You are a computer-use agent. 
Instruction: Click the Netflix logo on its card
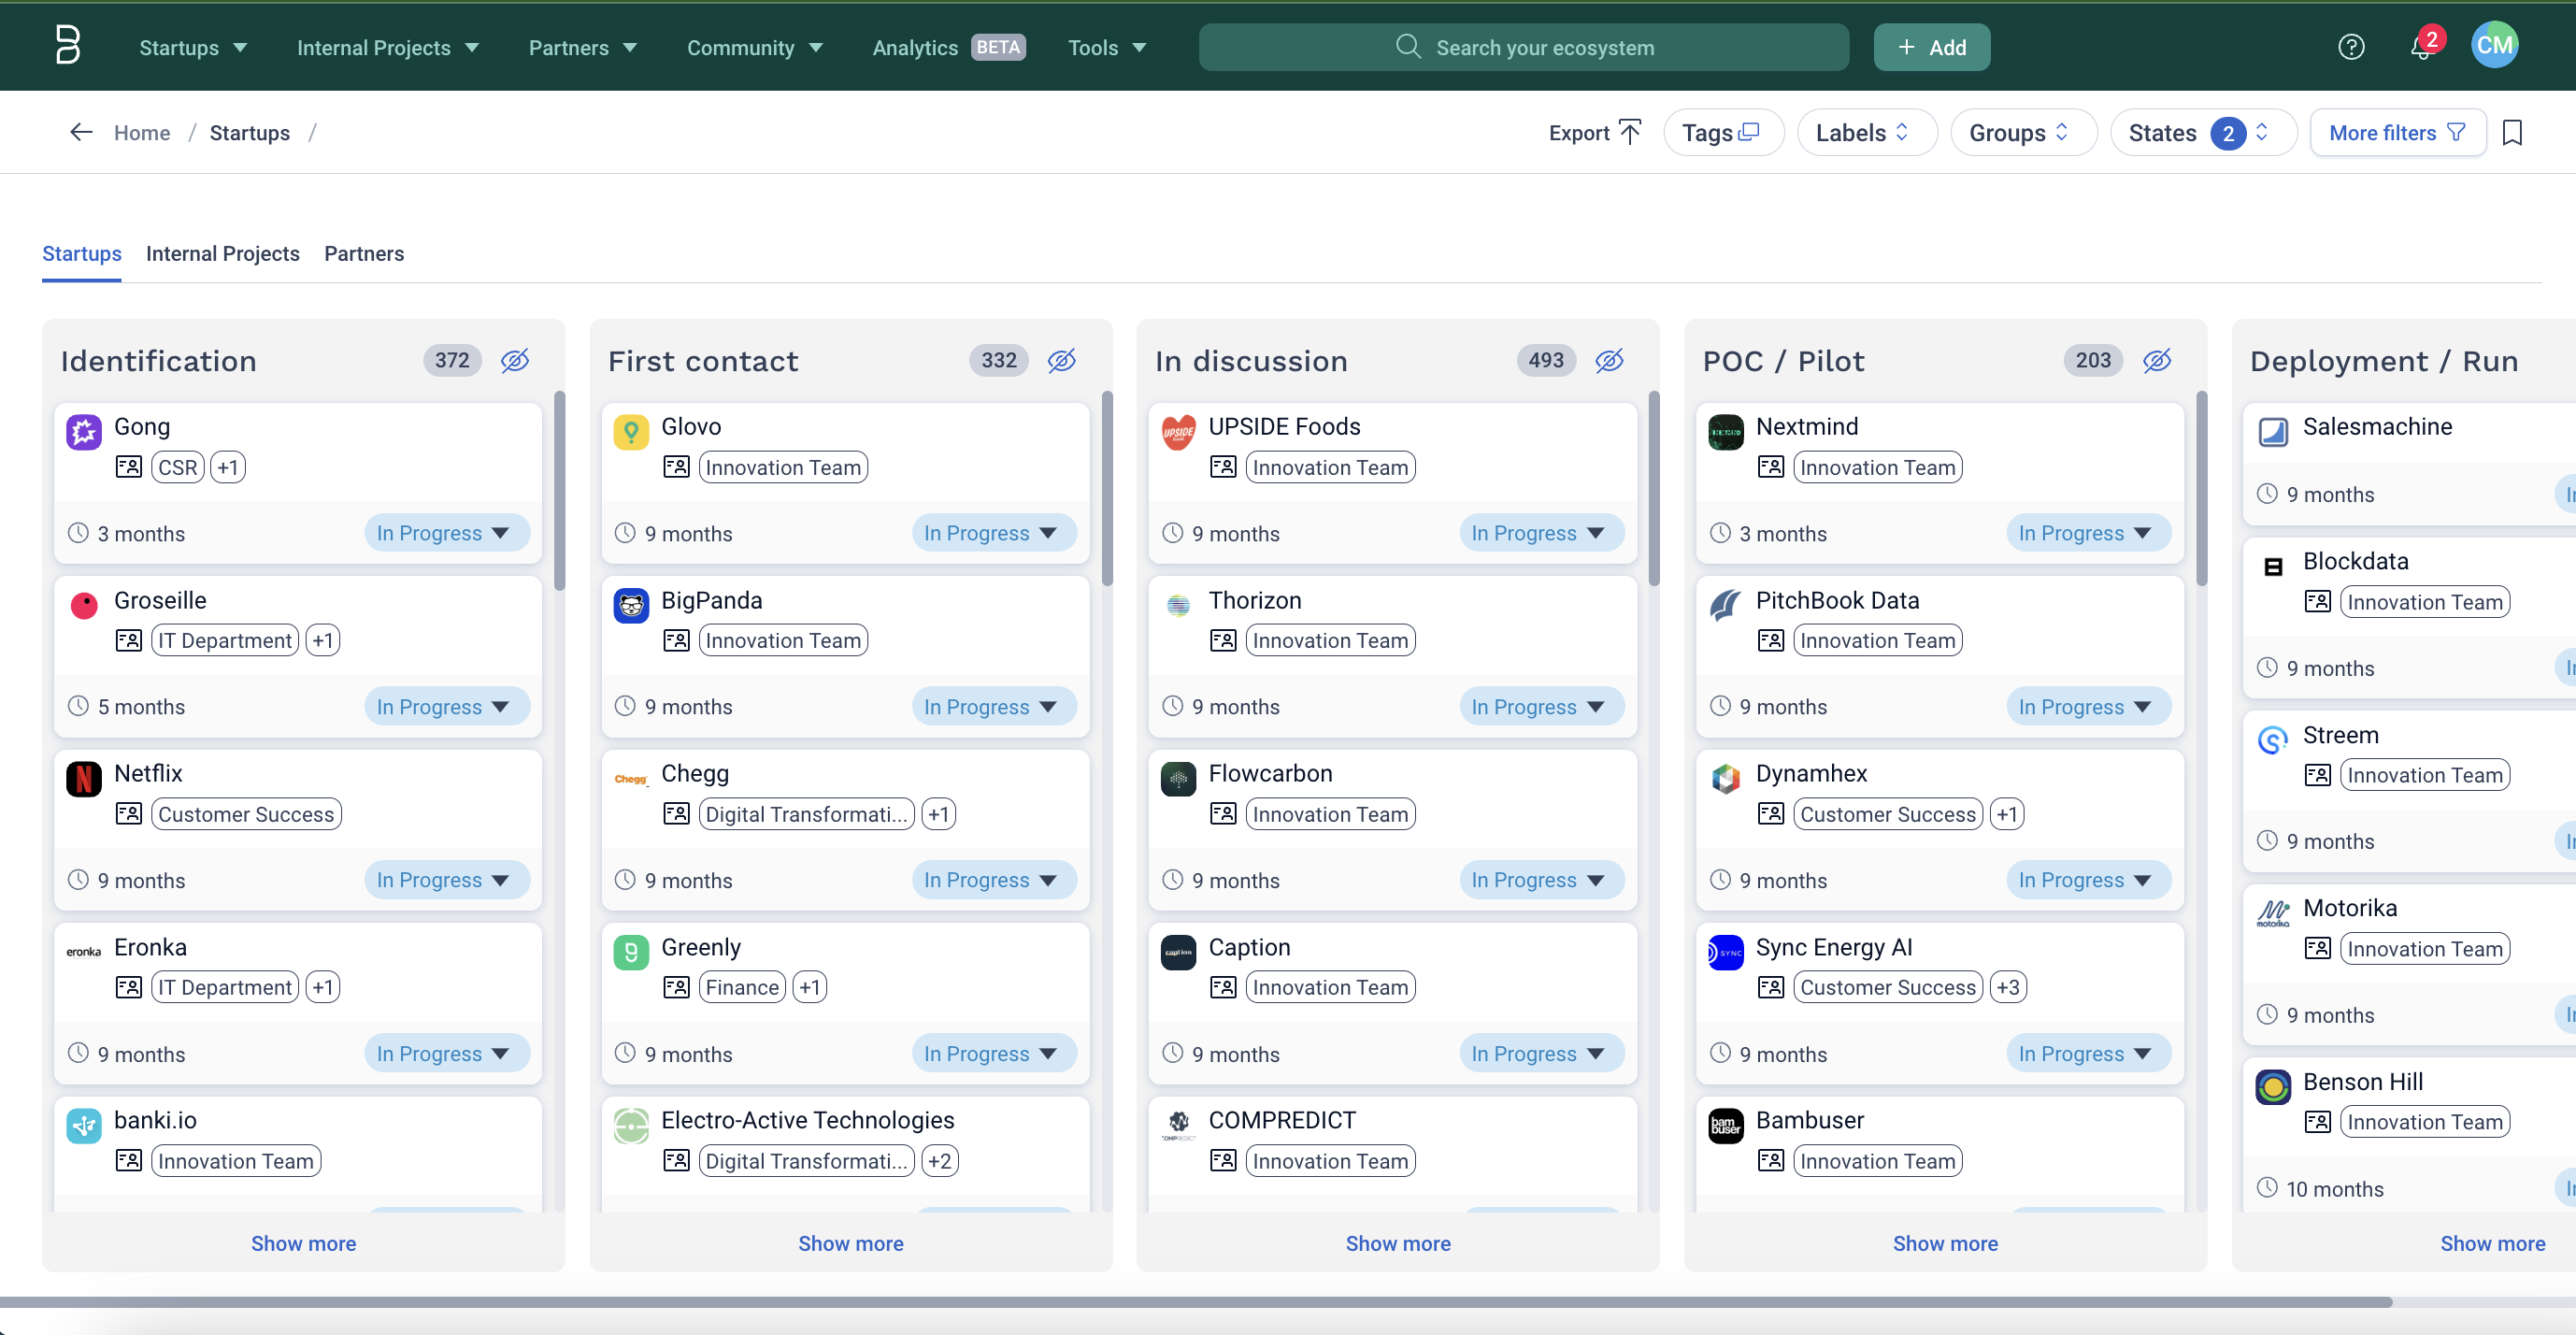pyautogui.click(x=83, y=778)
